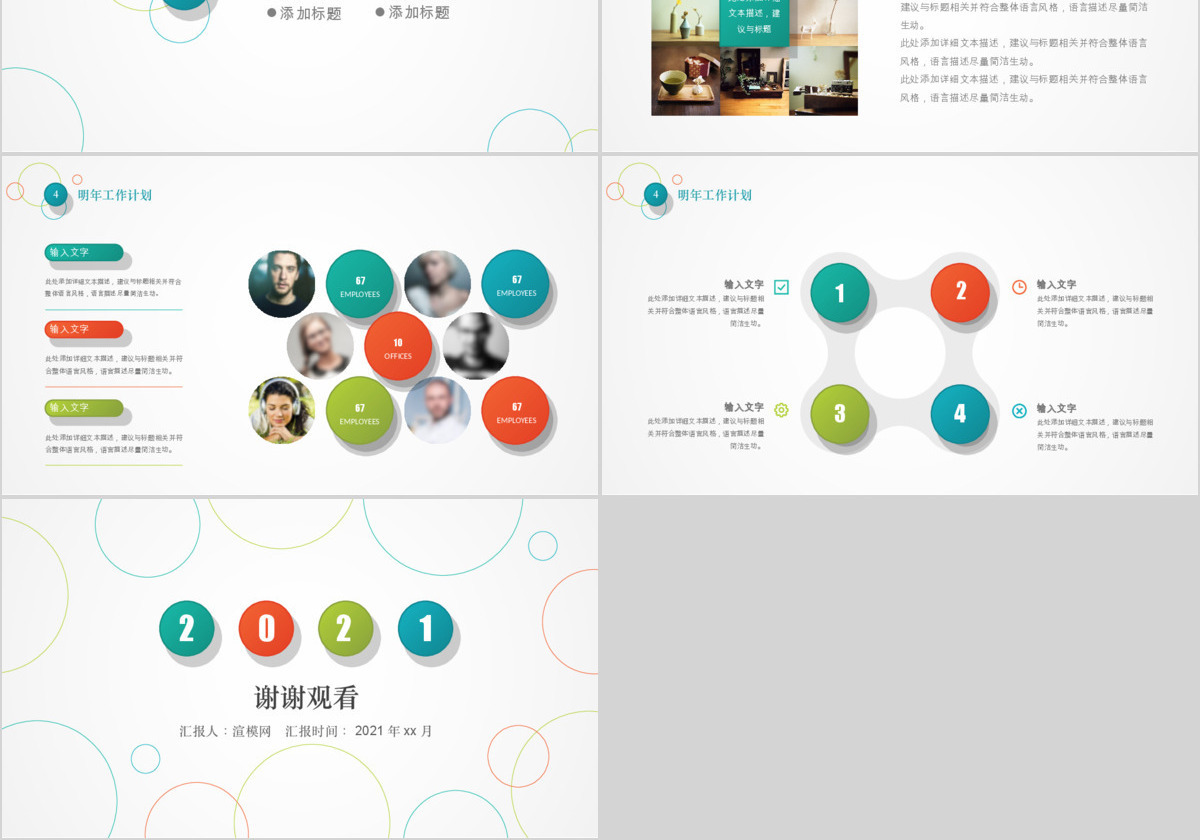Click the teal '2' circle on closing slide

(187, 629)
